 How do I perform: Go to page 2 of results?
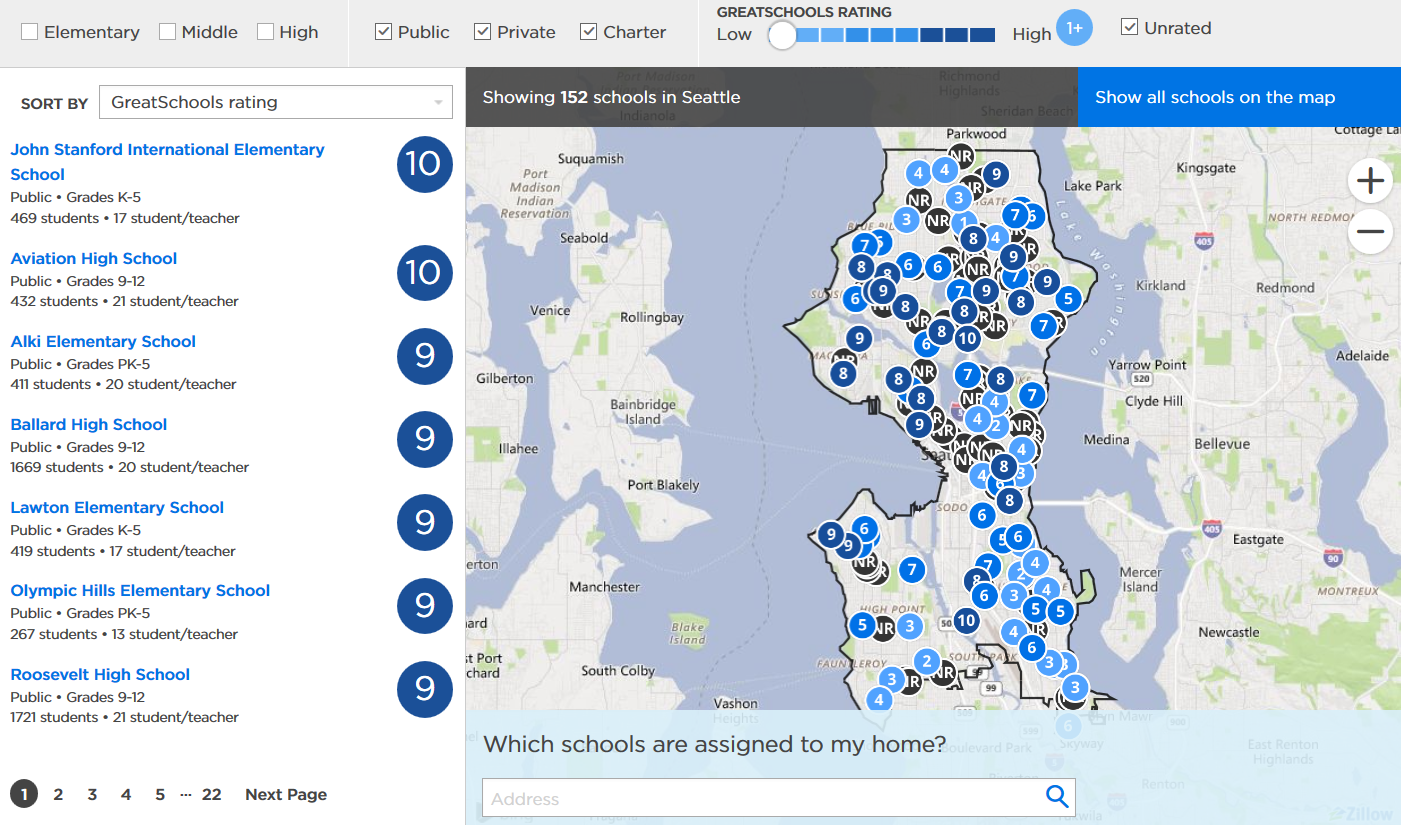[x=58, y=794]
